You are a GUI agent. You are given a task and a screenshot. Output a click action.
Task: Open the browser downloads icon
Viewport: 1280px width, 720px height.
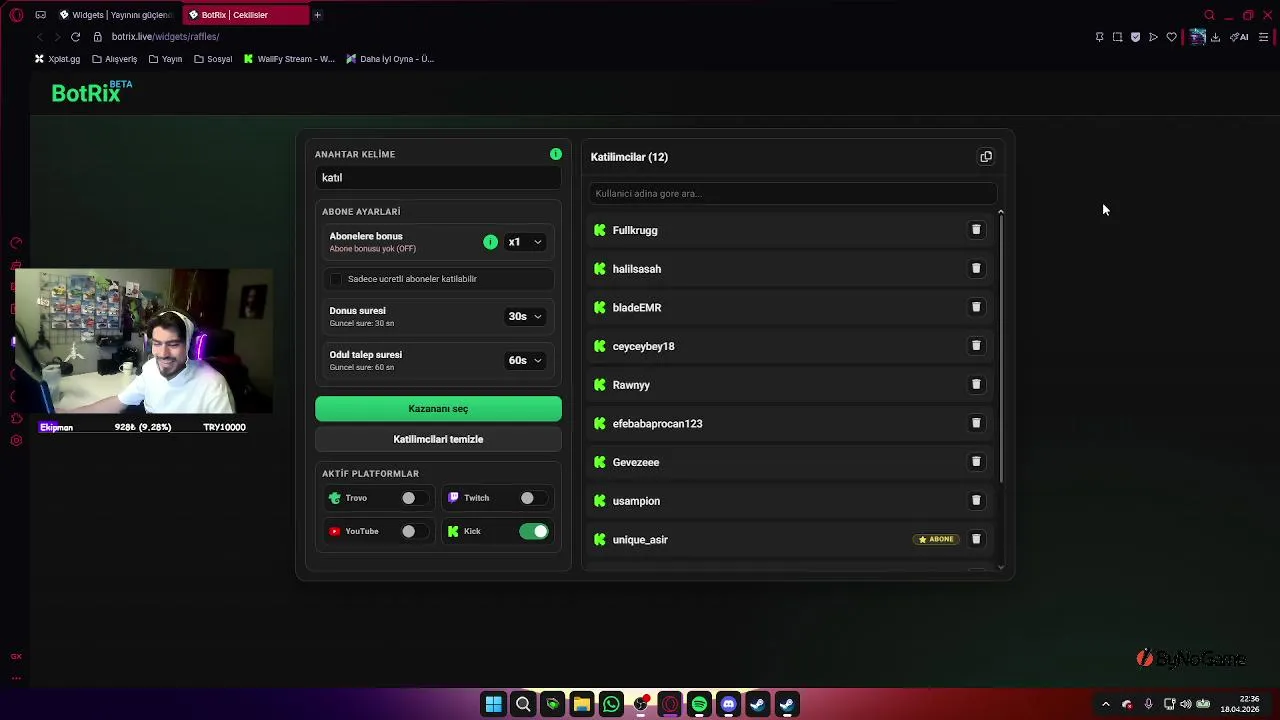[1215, 37]
